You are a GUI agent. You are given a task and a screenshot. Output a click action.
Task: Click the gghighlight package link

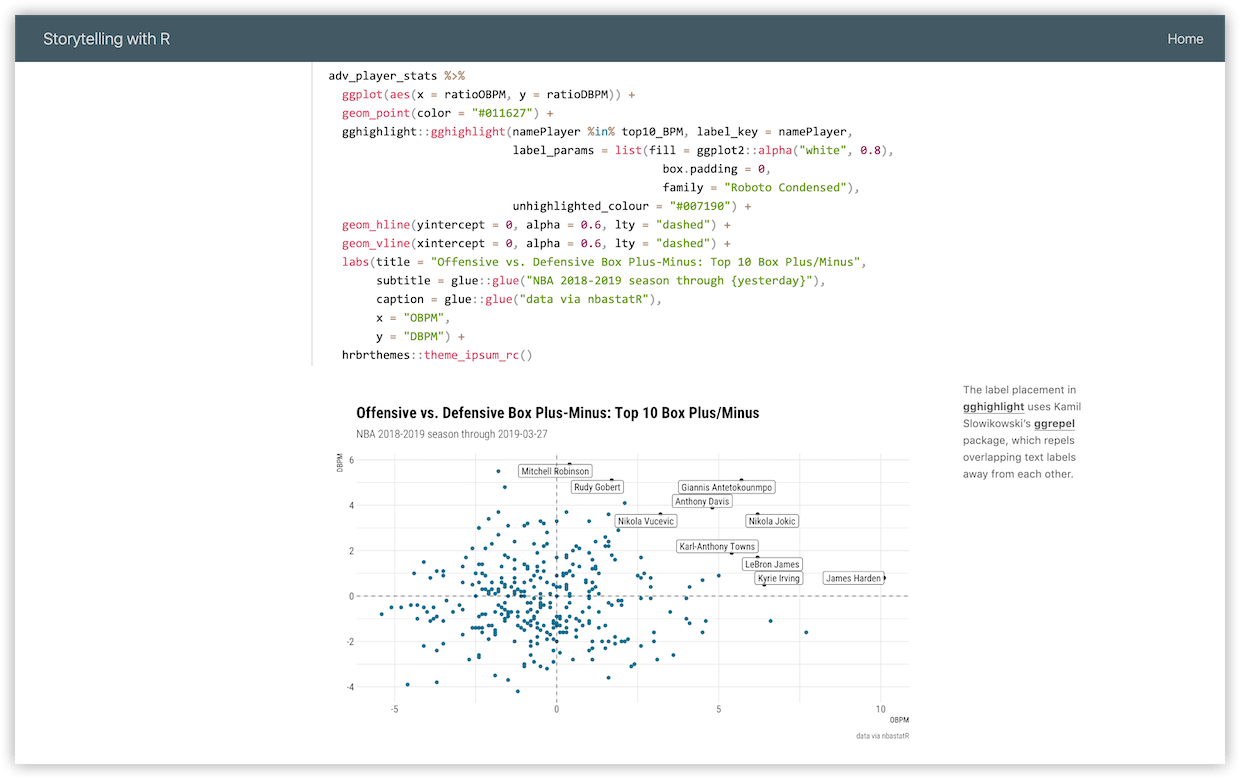point(992,406)
